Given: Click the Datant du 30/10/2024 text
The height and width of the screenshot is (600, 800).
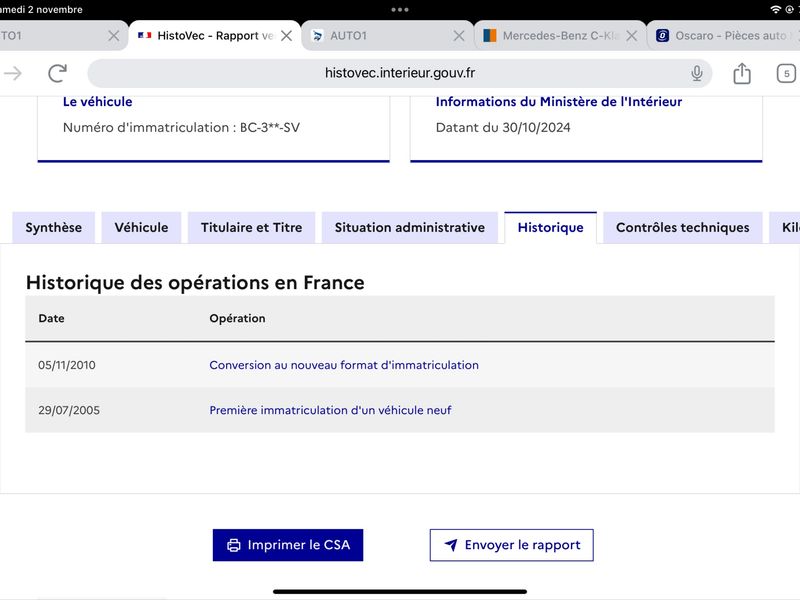Looking at the screenshot, I should pyautogui.click(x=503, y=128).
